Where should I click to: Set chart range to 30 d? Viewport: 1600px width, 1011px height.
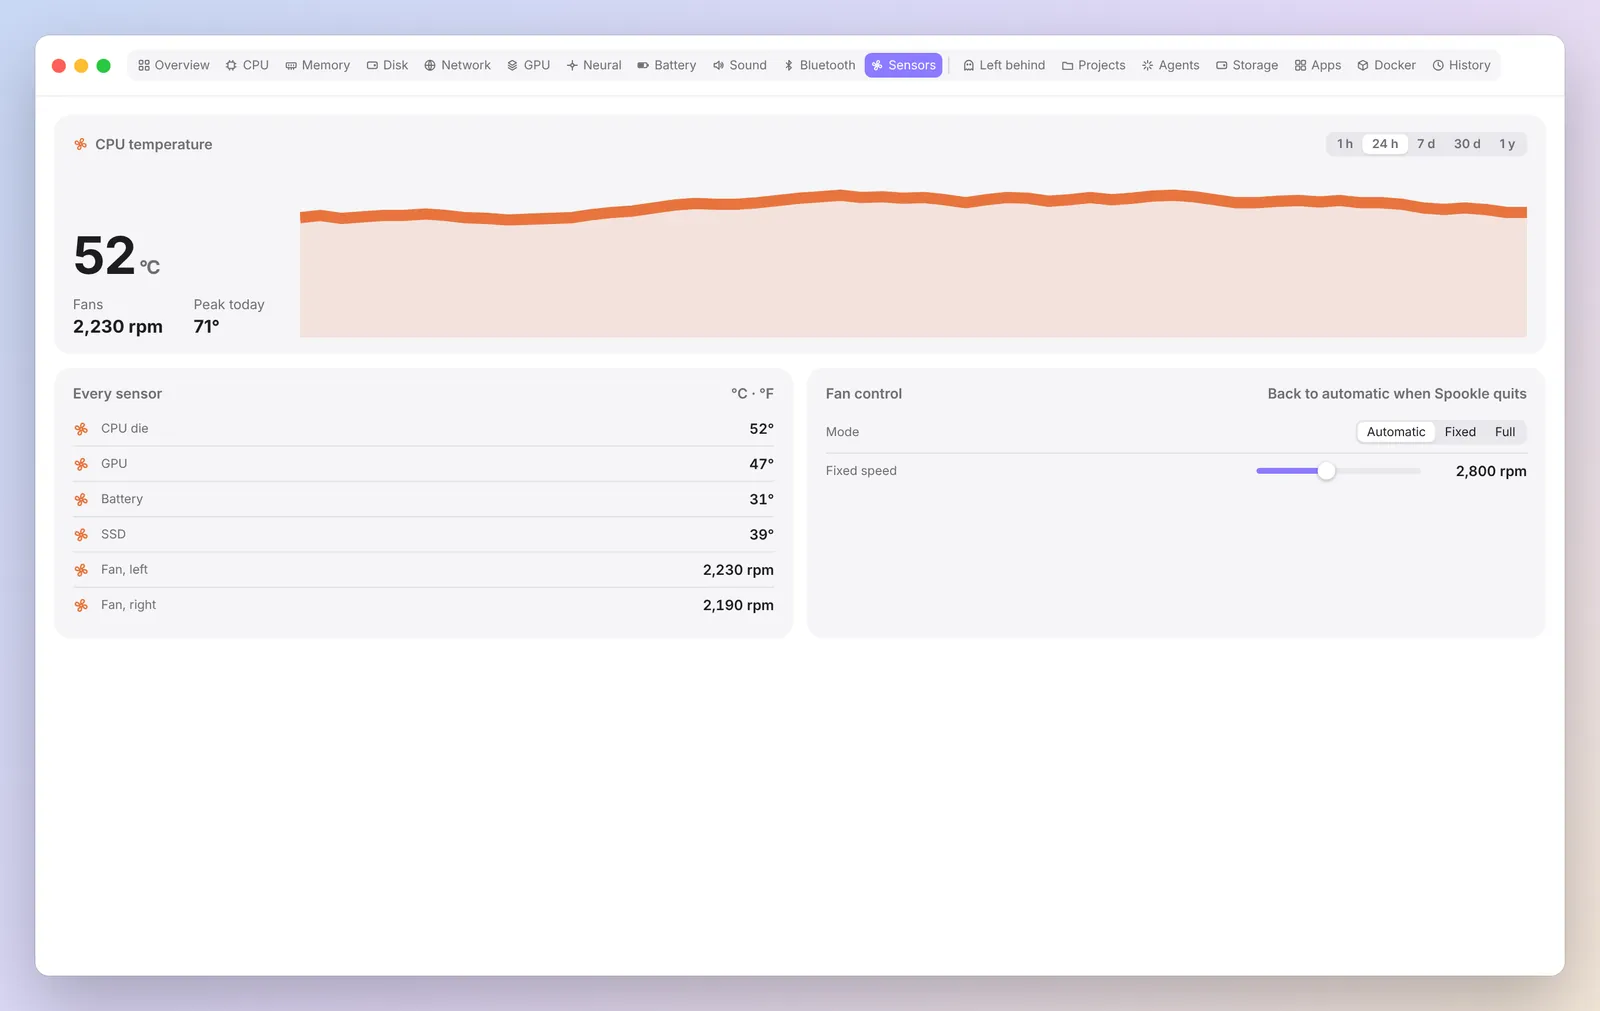(1467, 144)
